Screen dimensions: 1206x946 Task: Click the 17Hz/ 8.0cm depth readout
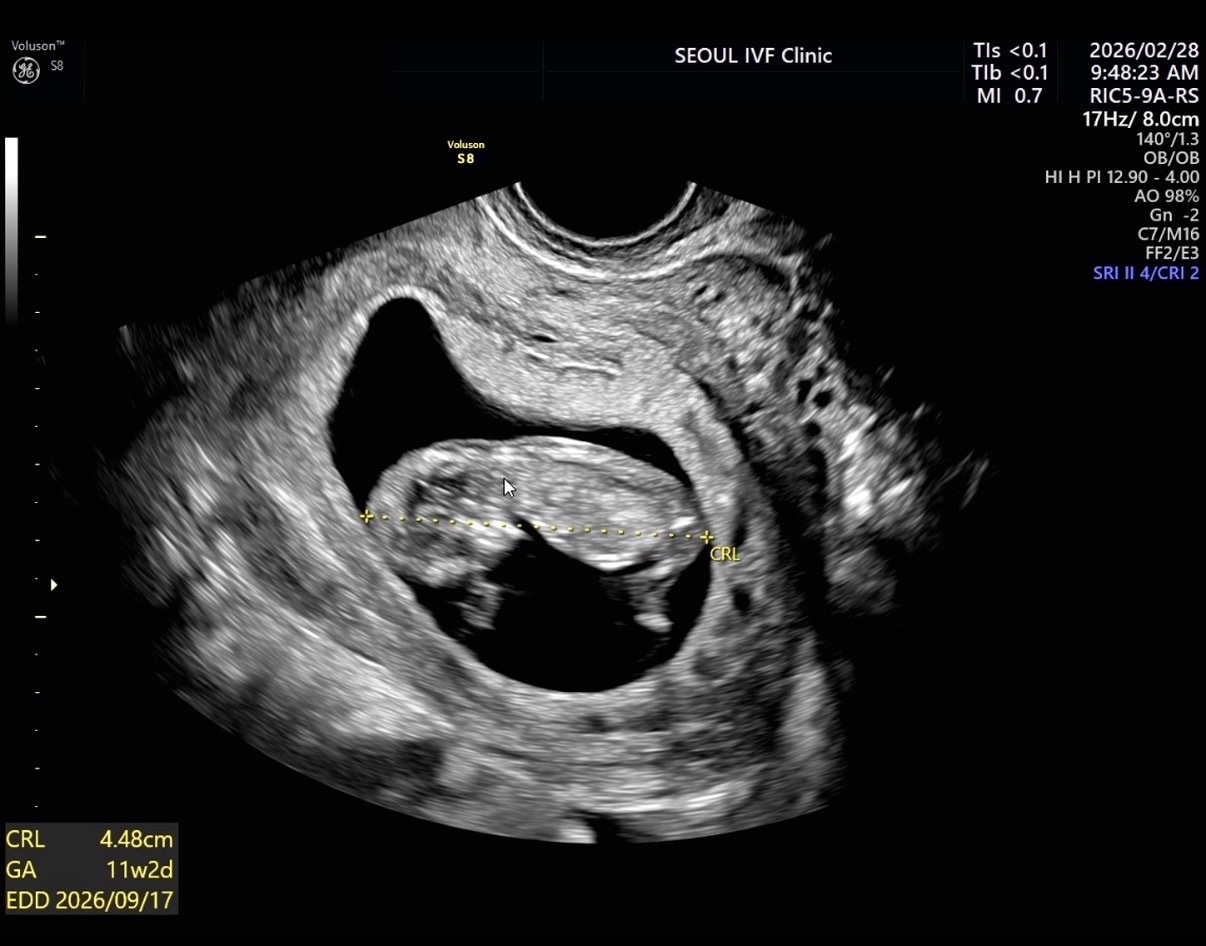click(1140, 119)
